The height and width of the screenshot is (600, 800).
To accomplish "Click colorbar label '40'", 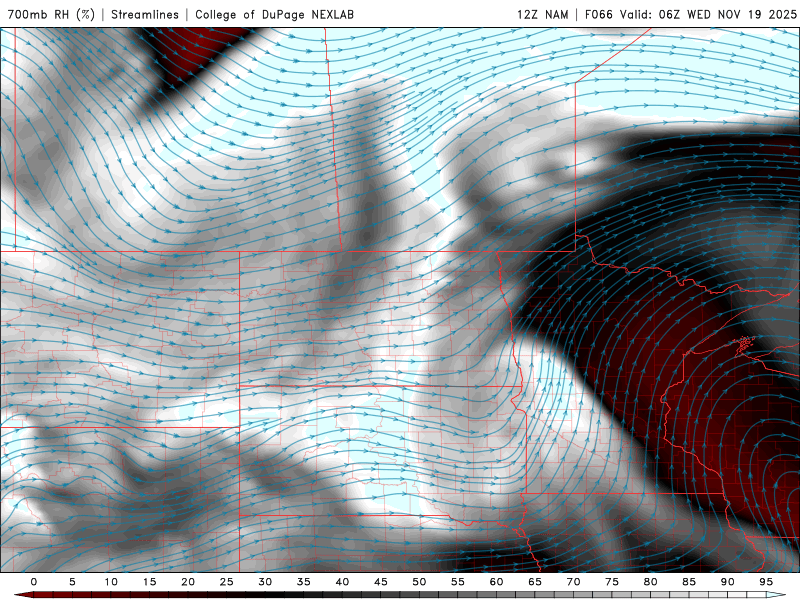I will pos(342,582).
